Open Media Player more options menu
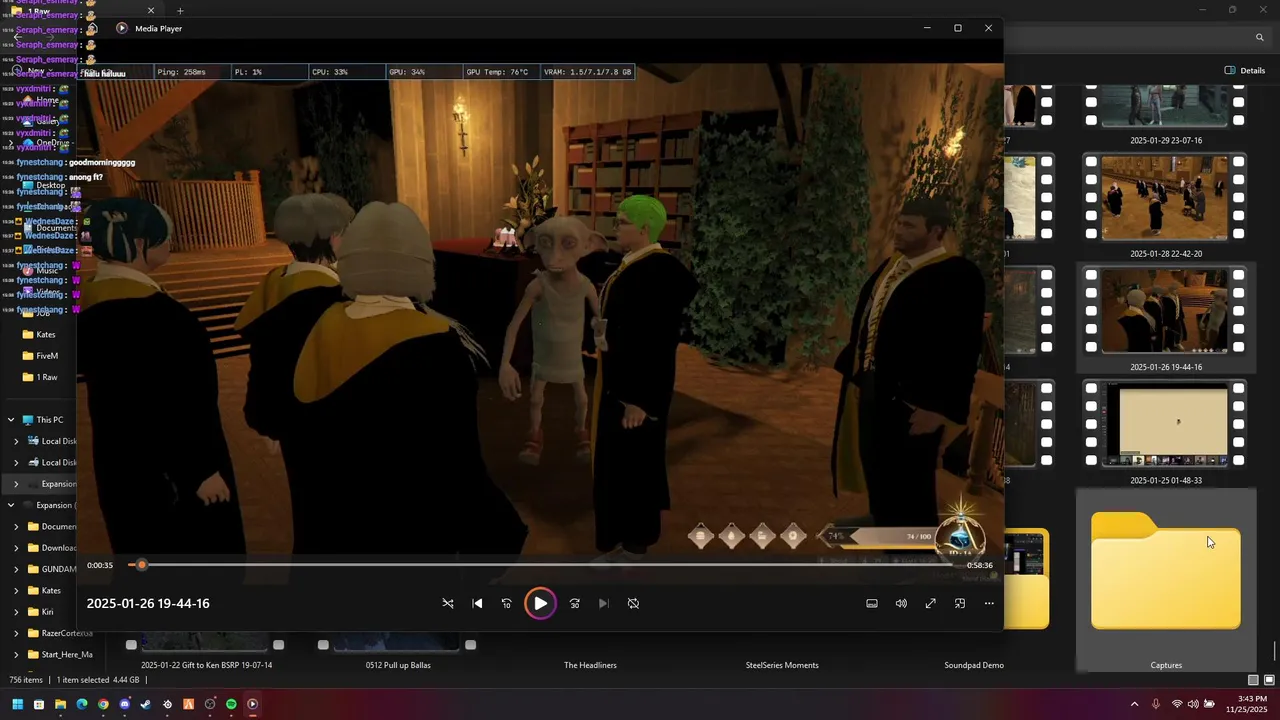The height and width of the screenshot is (720, 1280). point(989,603)
